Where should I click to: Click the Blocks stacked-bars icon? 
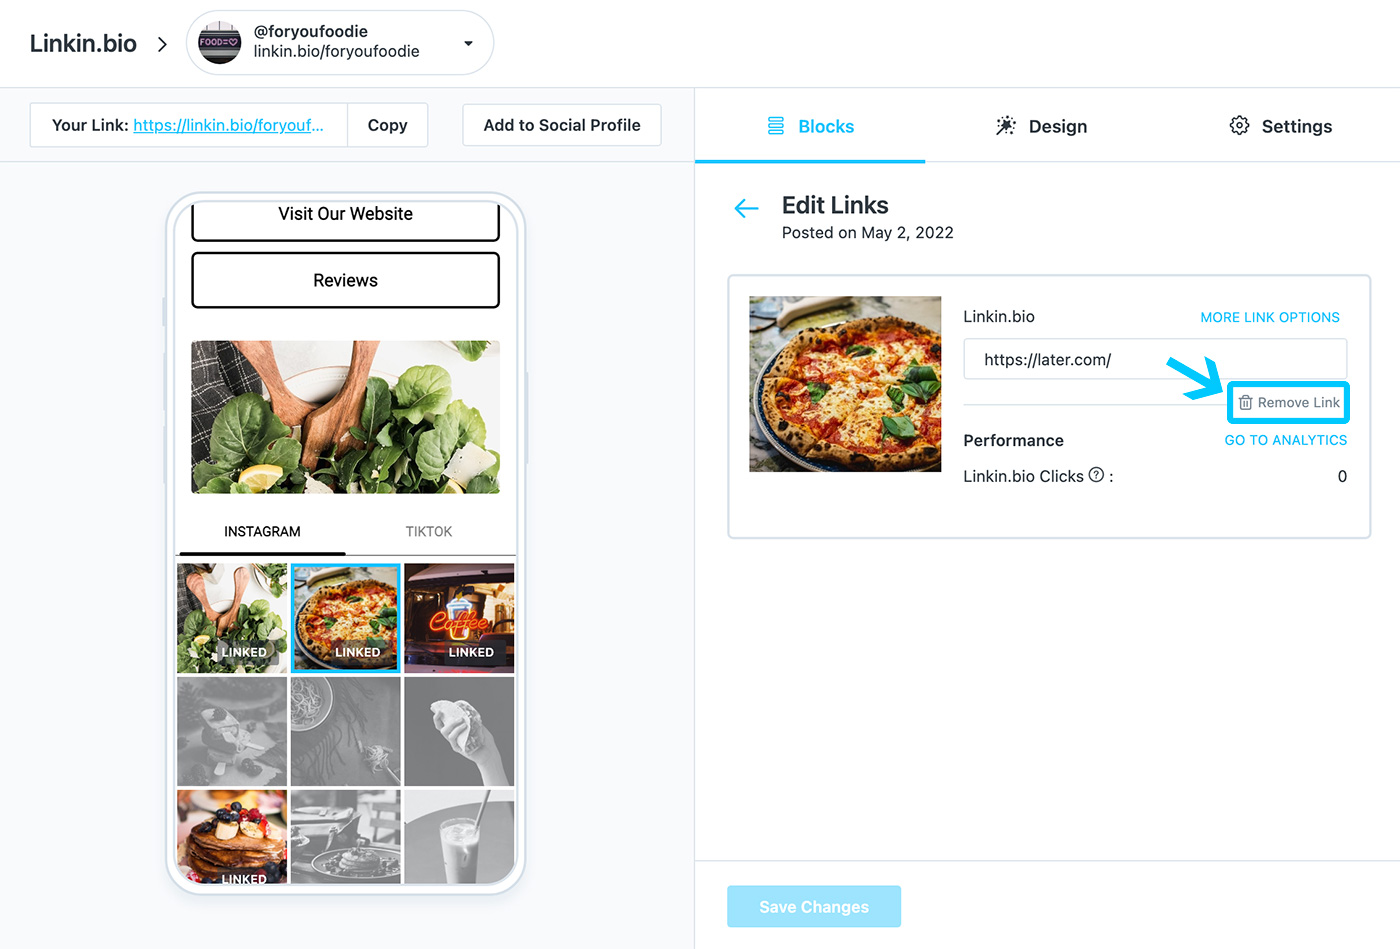(x=776, y=126)
